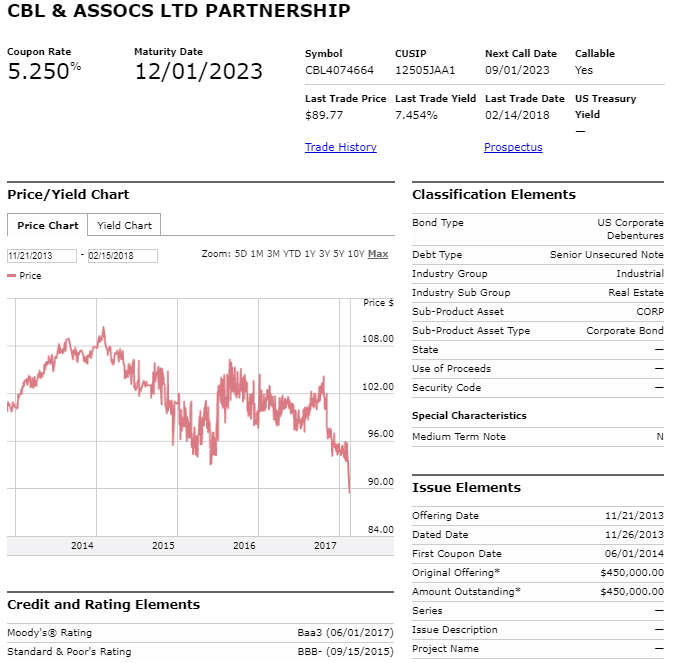Click the Bond Type value US Corporate Debentures
The width and height of the screenshot is (673, 663).
[630, 229]
